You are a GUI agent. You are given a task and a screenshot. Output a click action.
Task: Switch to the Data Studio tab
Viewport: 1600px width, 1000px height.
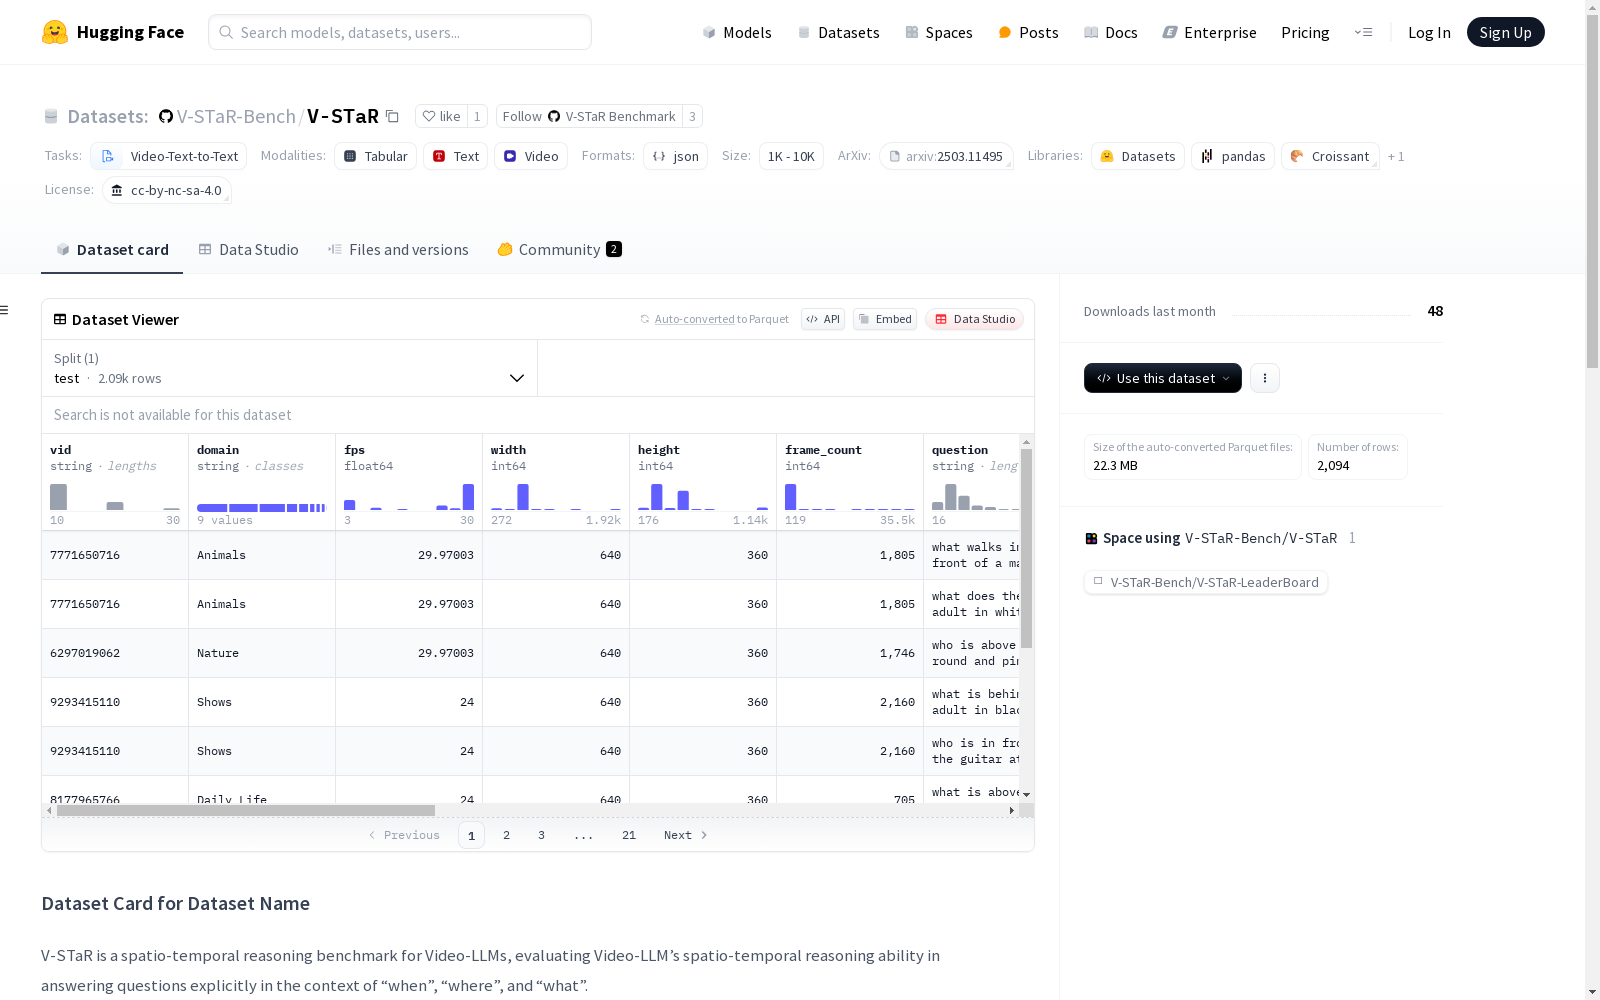(x=248, y=250)
